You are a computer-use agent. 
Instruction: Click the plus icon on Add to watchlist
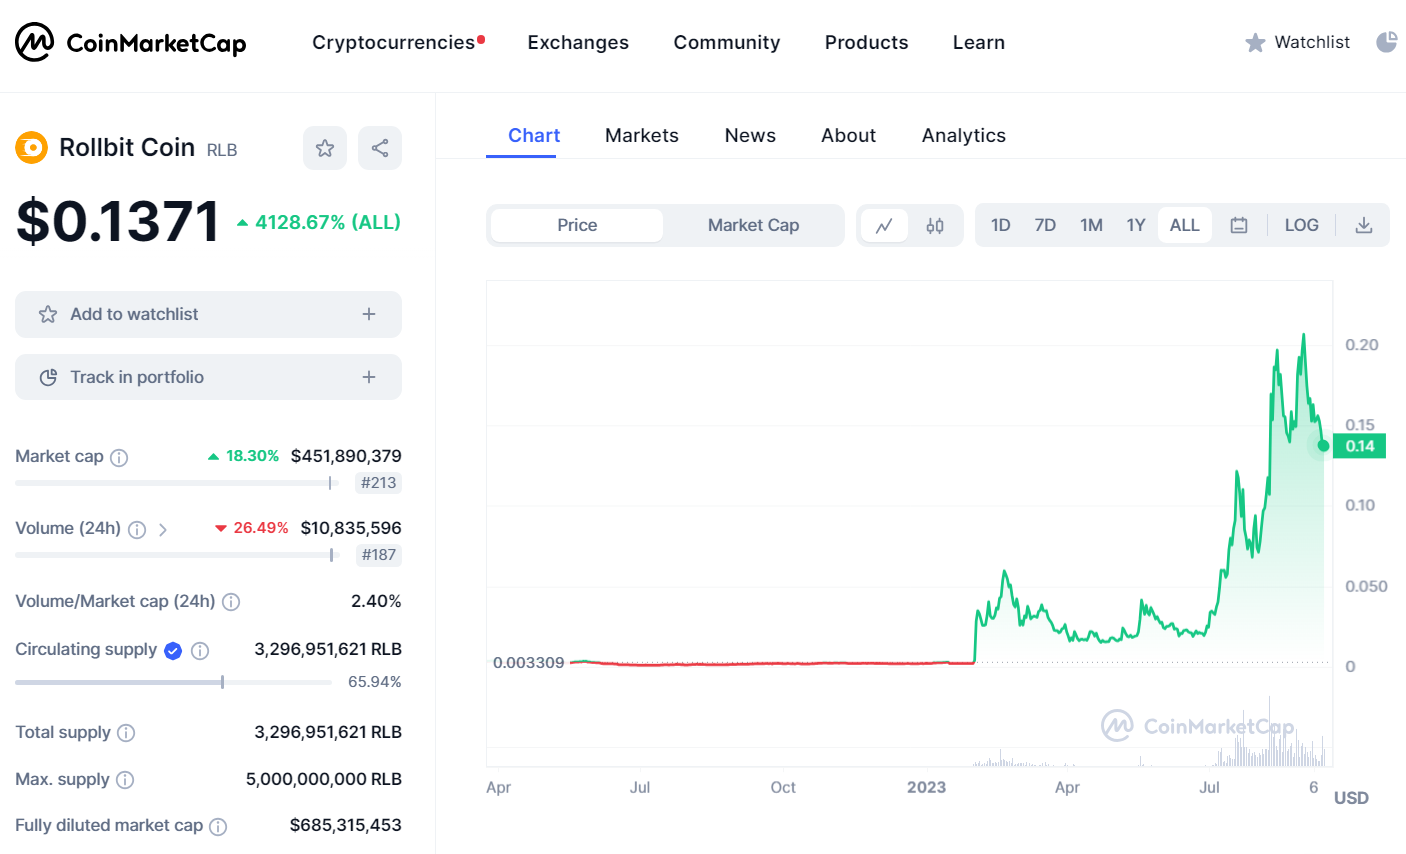[x=369, y=314]
